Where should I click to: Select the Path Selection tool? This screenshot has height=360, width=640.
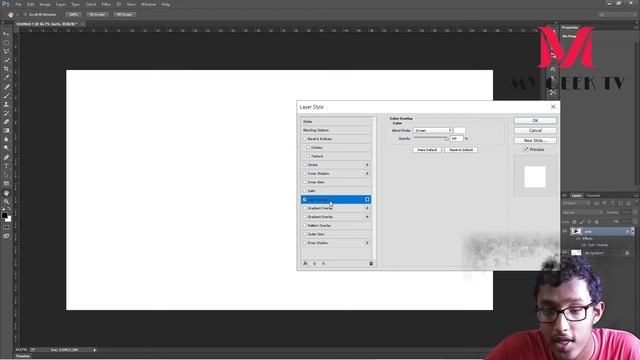pos(6,175)
